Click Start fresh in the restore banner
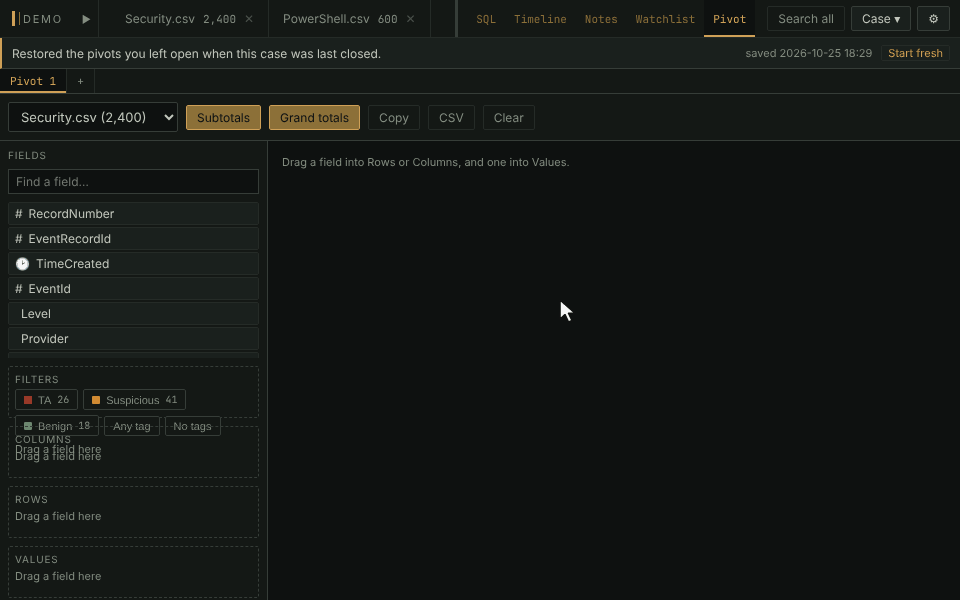The height and width of the screenshot is (600, 960). coord(915,53)
